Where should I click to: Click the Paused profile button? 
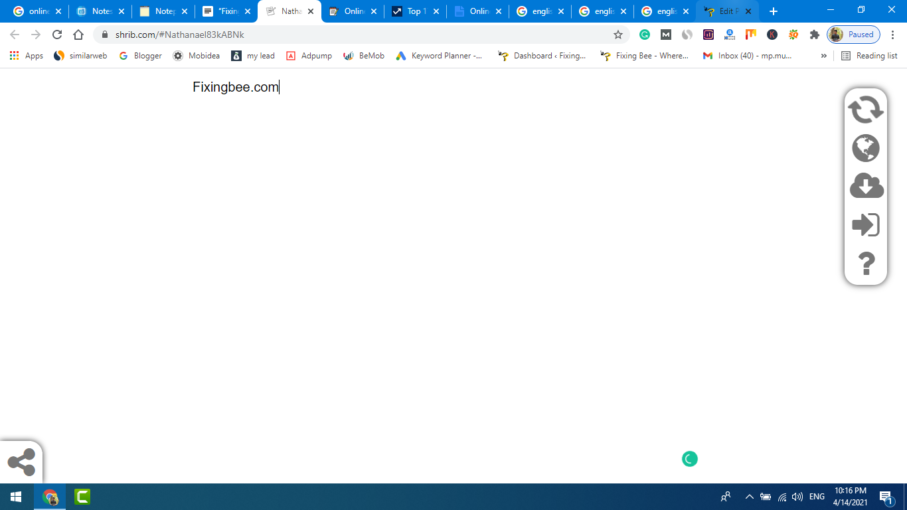pos(854,35)
